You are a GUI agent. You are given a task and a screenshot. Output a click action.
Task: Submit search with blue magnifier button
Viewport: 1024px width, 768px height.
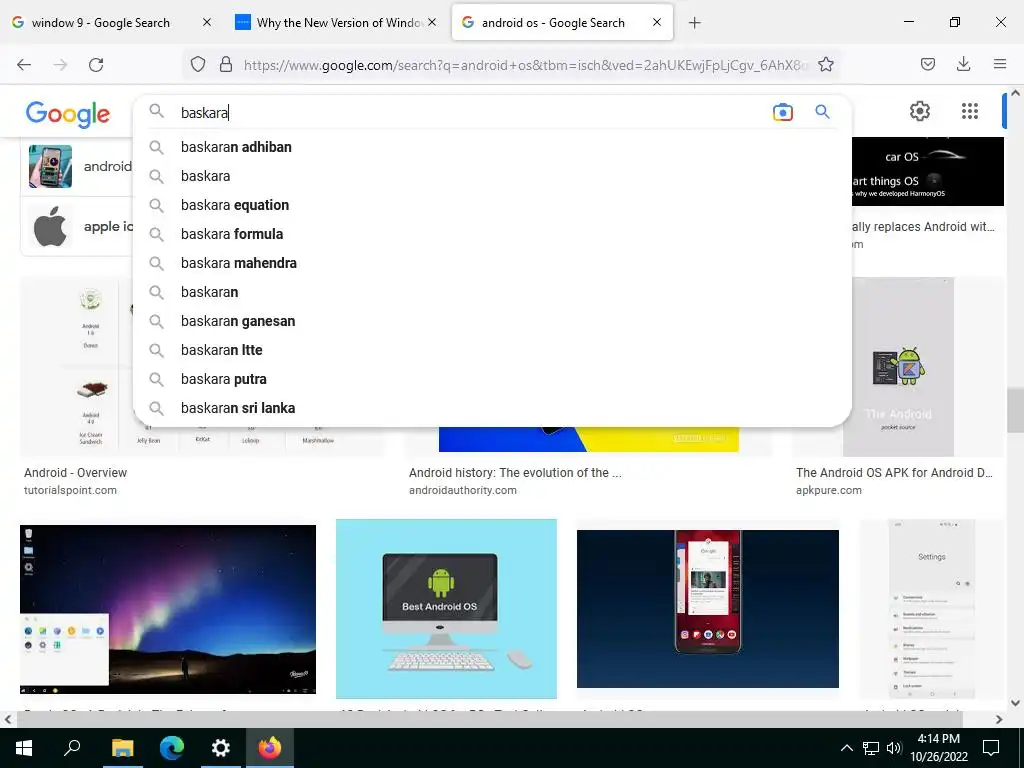(822, 112)
